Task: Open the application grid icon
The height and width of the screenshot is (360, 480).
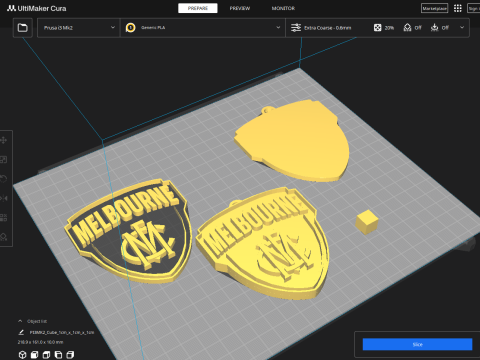Action: [458, 8]
